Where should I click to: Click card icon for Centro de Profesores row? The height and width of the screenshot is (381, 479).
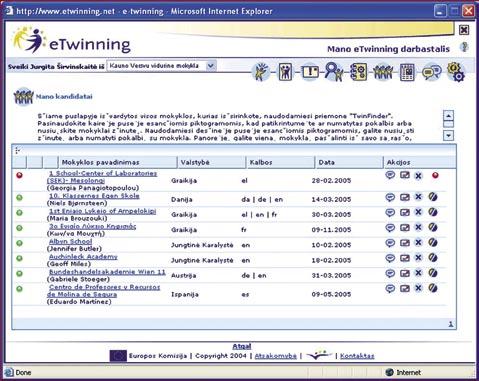click(405, 288)
